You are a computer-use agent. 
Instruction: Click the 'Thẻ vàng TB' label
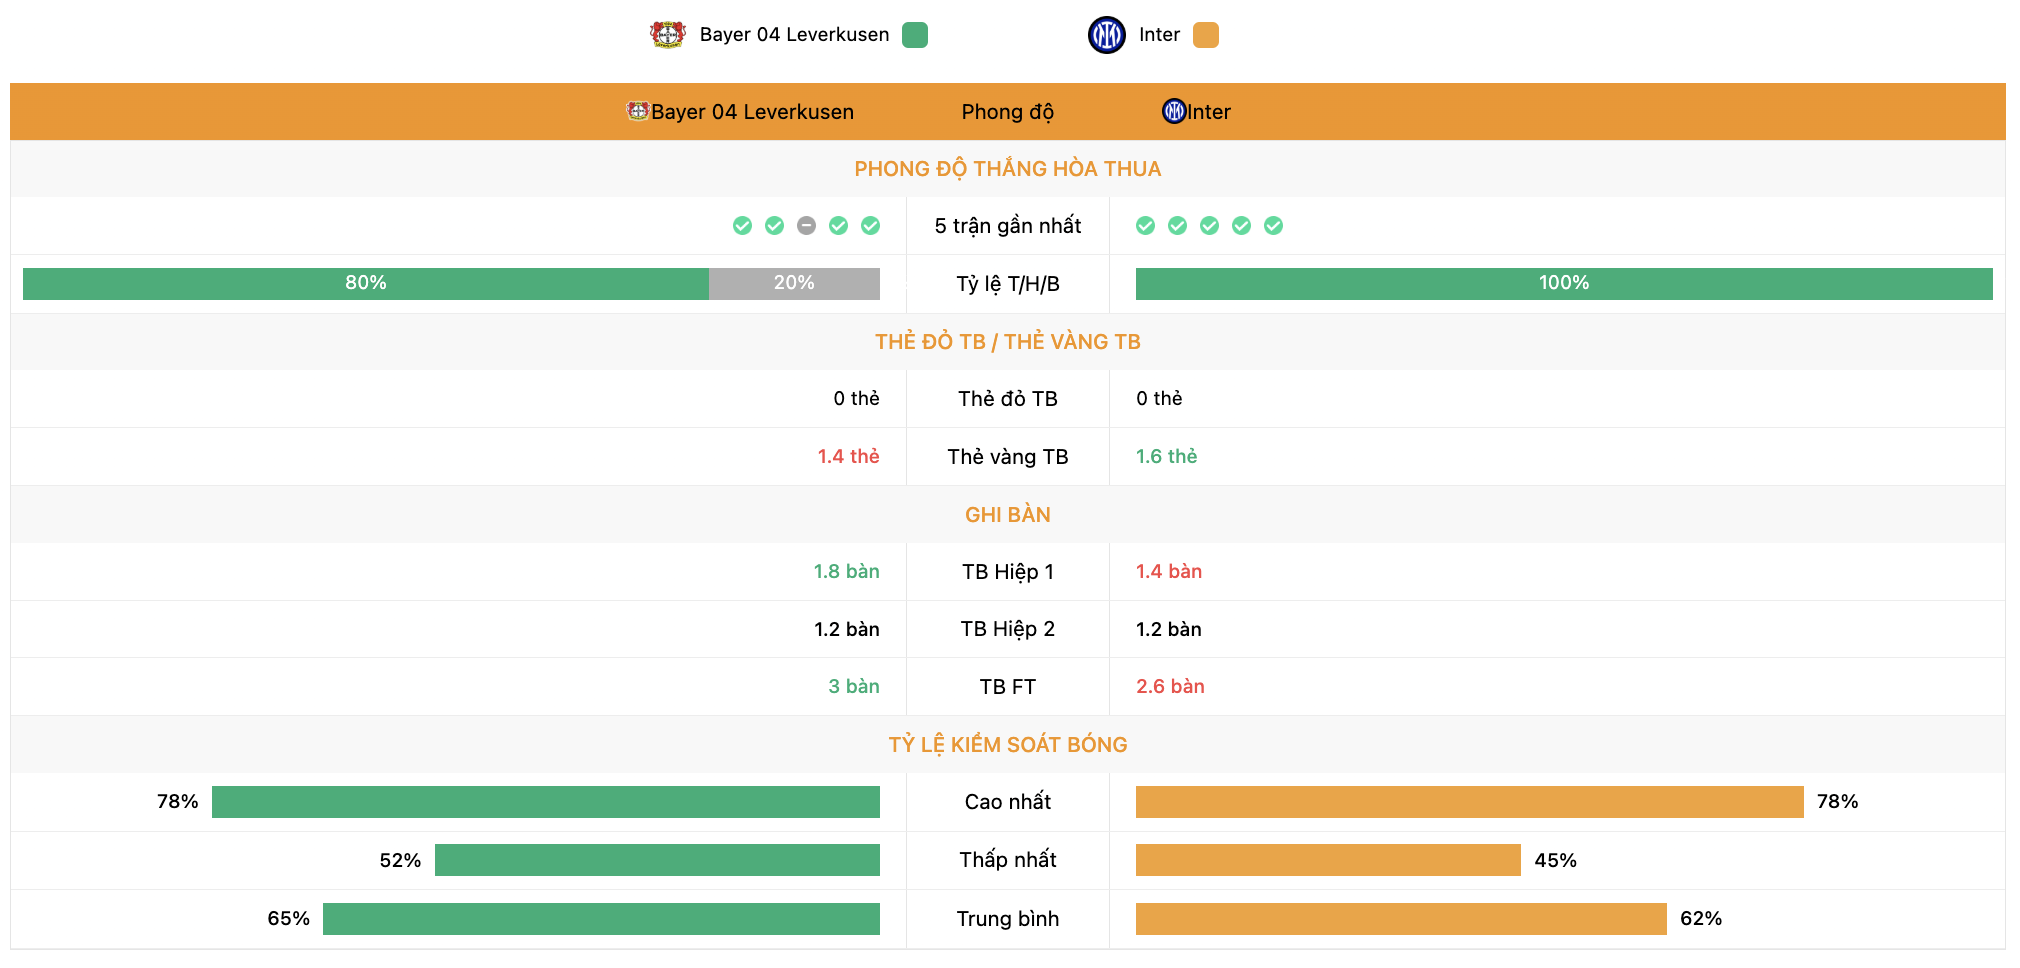point(1008,457)
